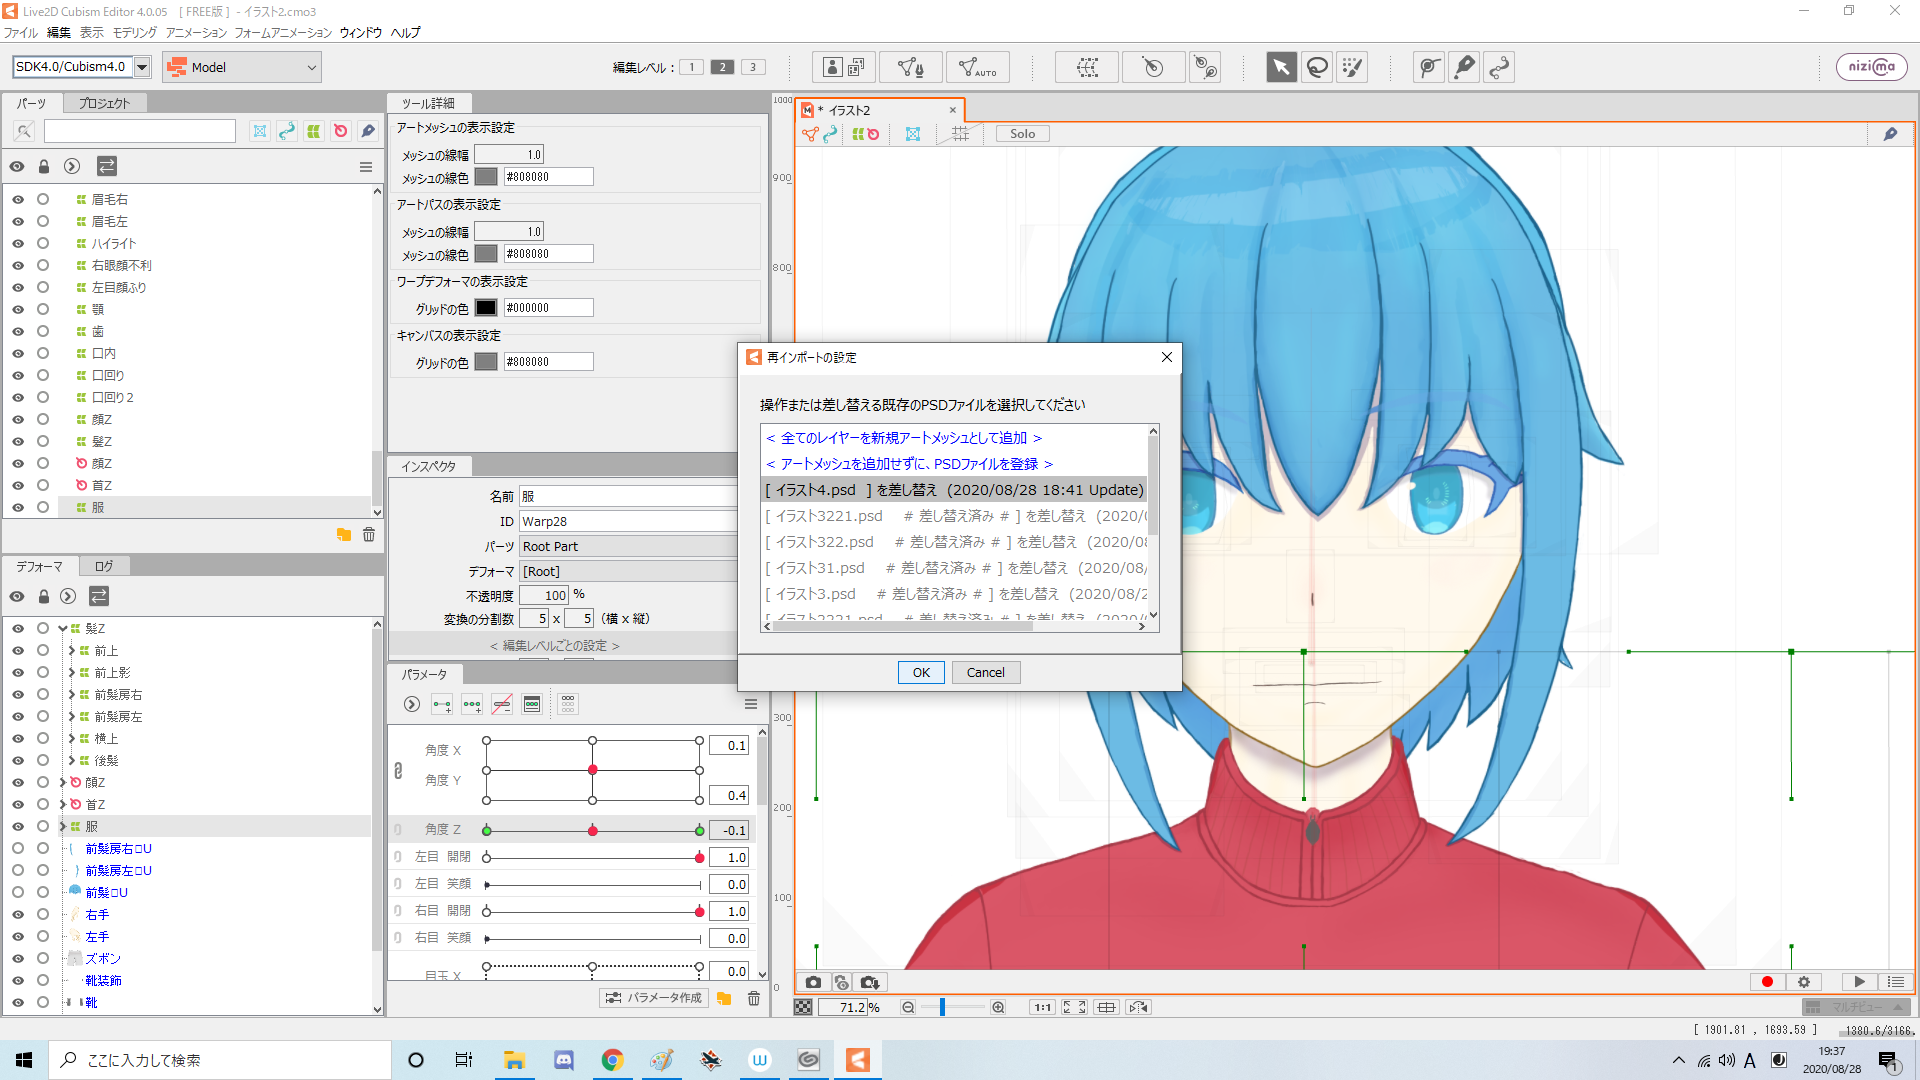Toggle visibility of 後髪 deformer
1920x1080 pixels.
tap(18, 761)
